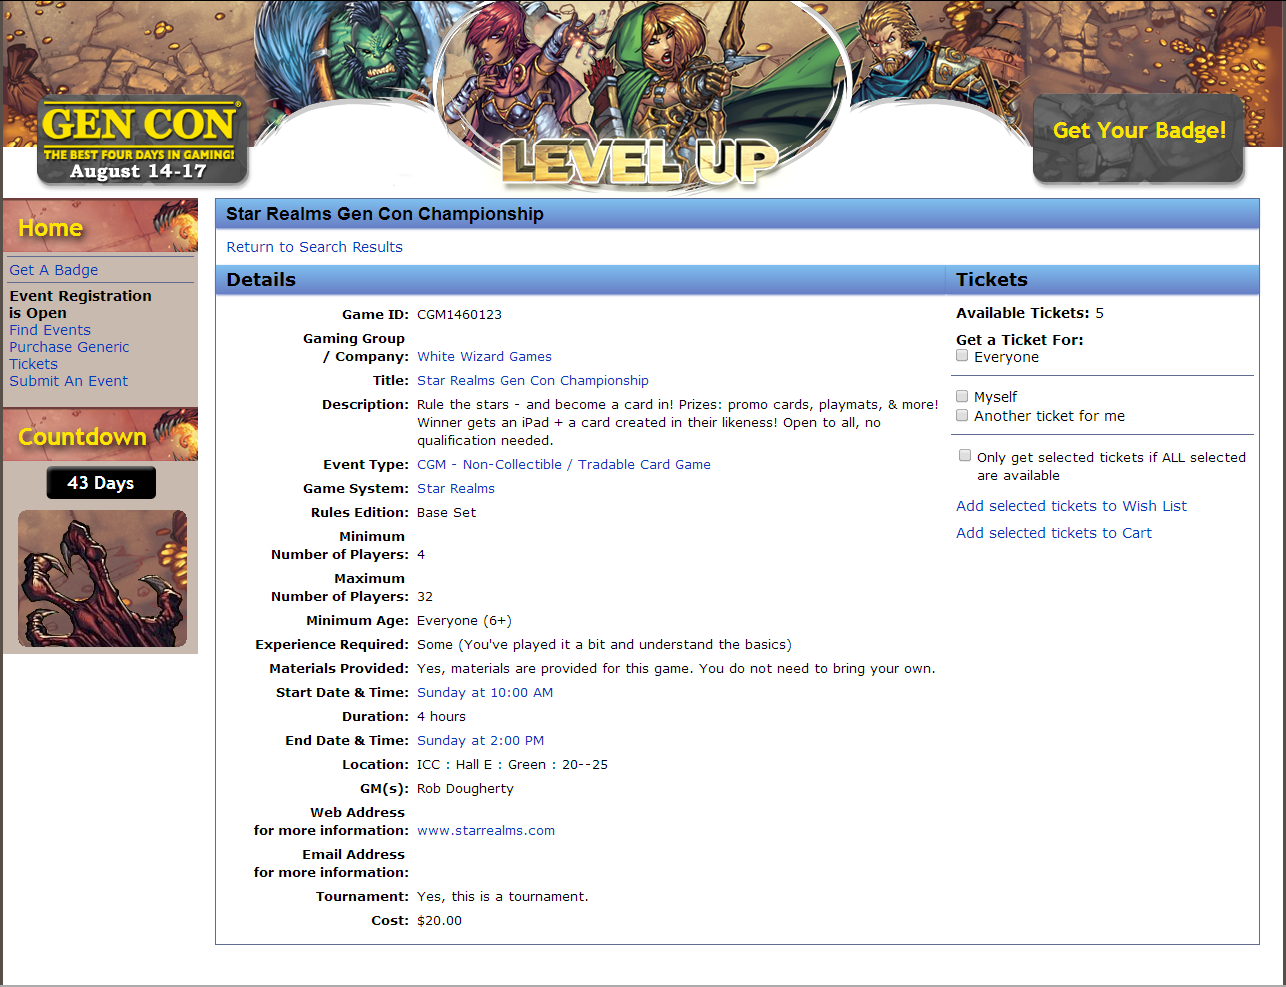Check the Everyone ticket checkbox
Viewport: 1286px width, 987px height.
click(962, 356)
